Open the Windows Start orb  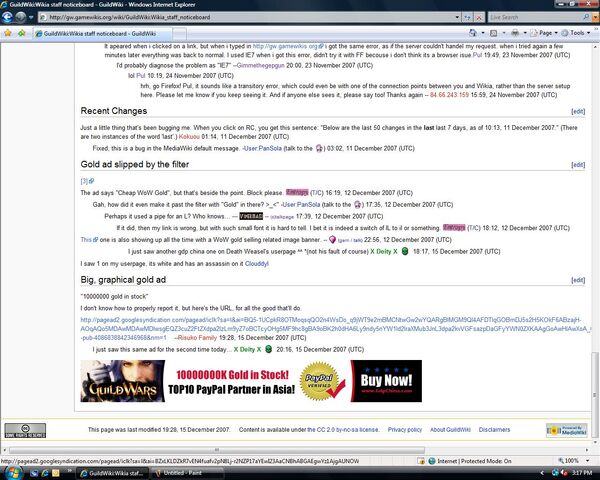click(14, 473)
